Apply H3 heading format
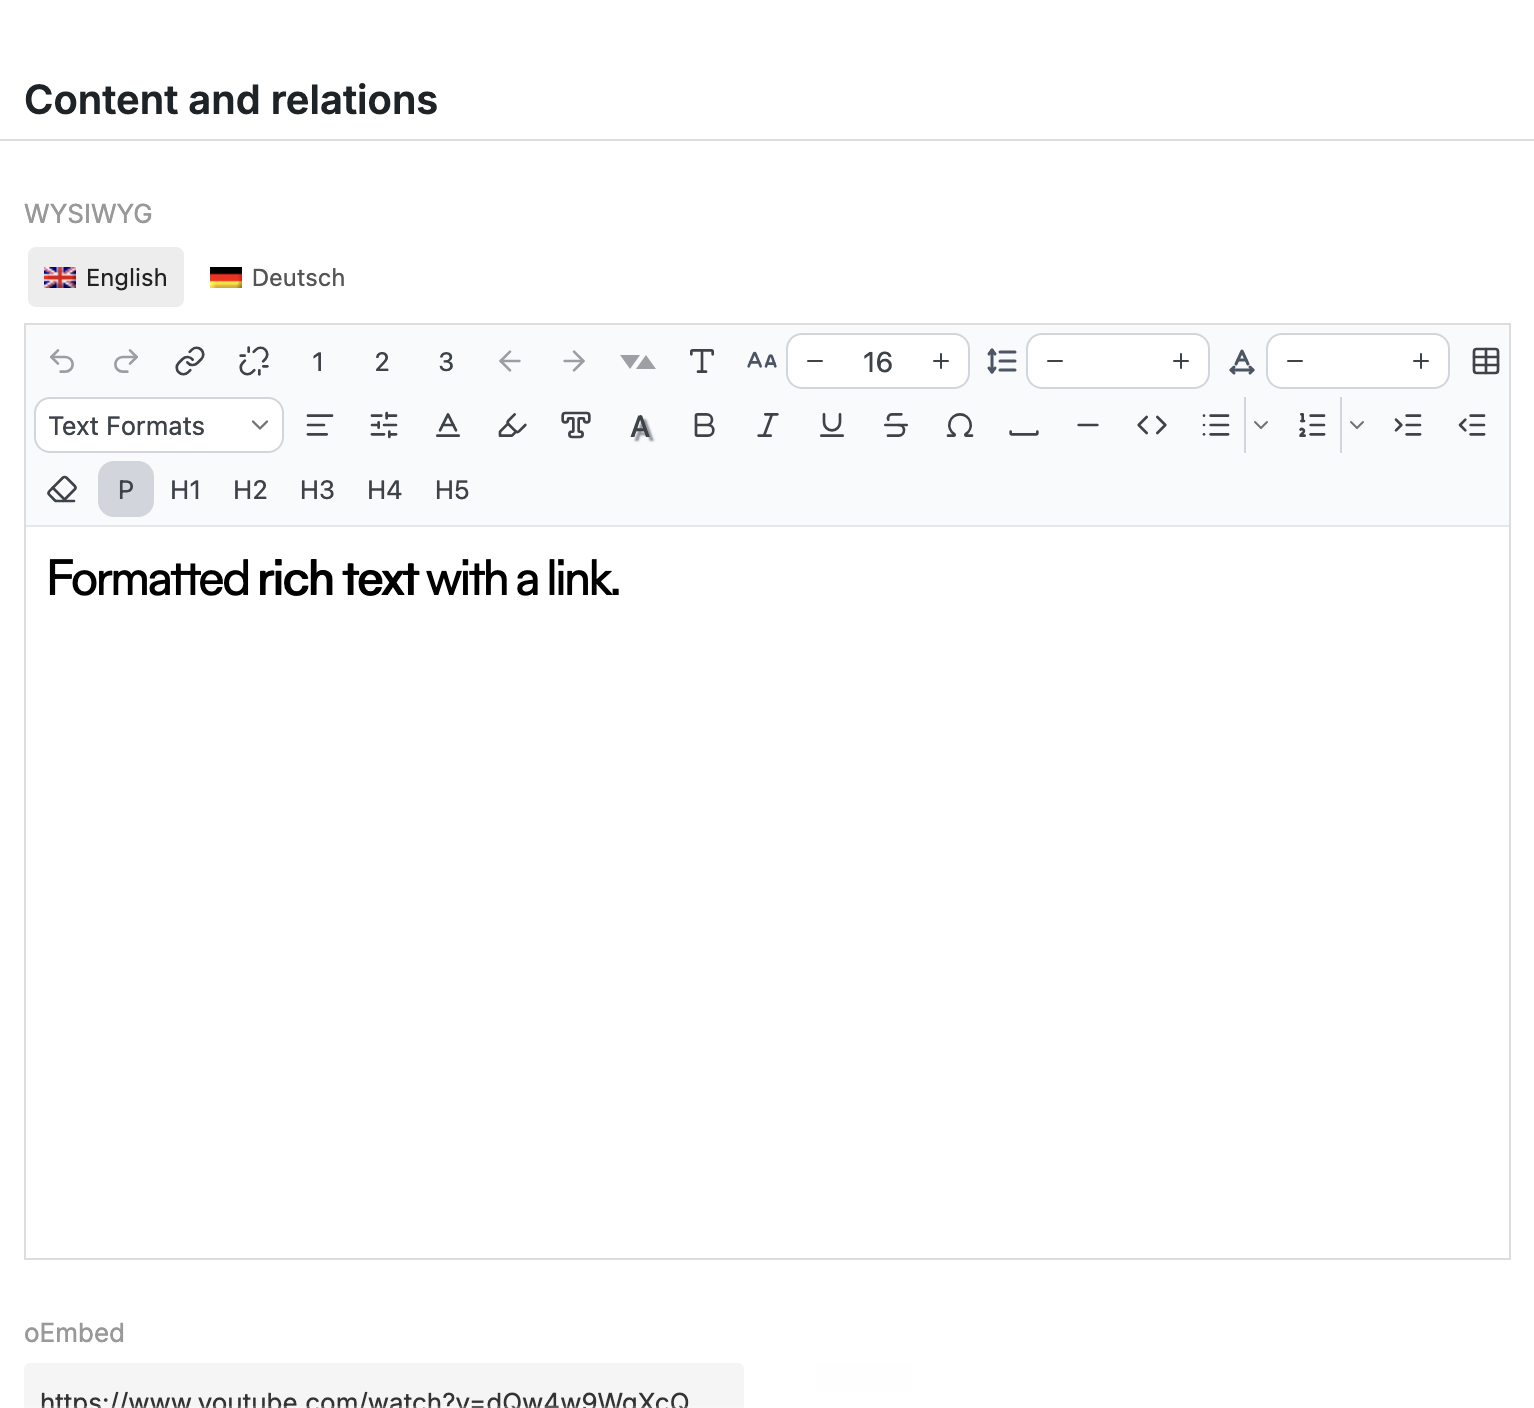Image resolution: width=1534 pixels, height=1408 pixels. pos(317,489)
